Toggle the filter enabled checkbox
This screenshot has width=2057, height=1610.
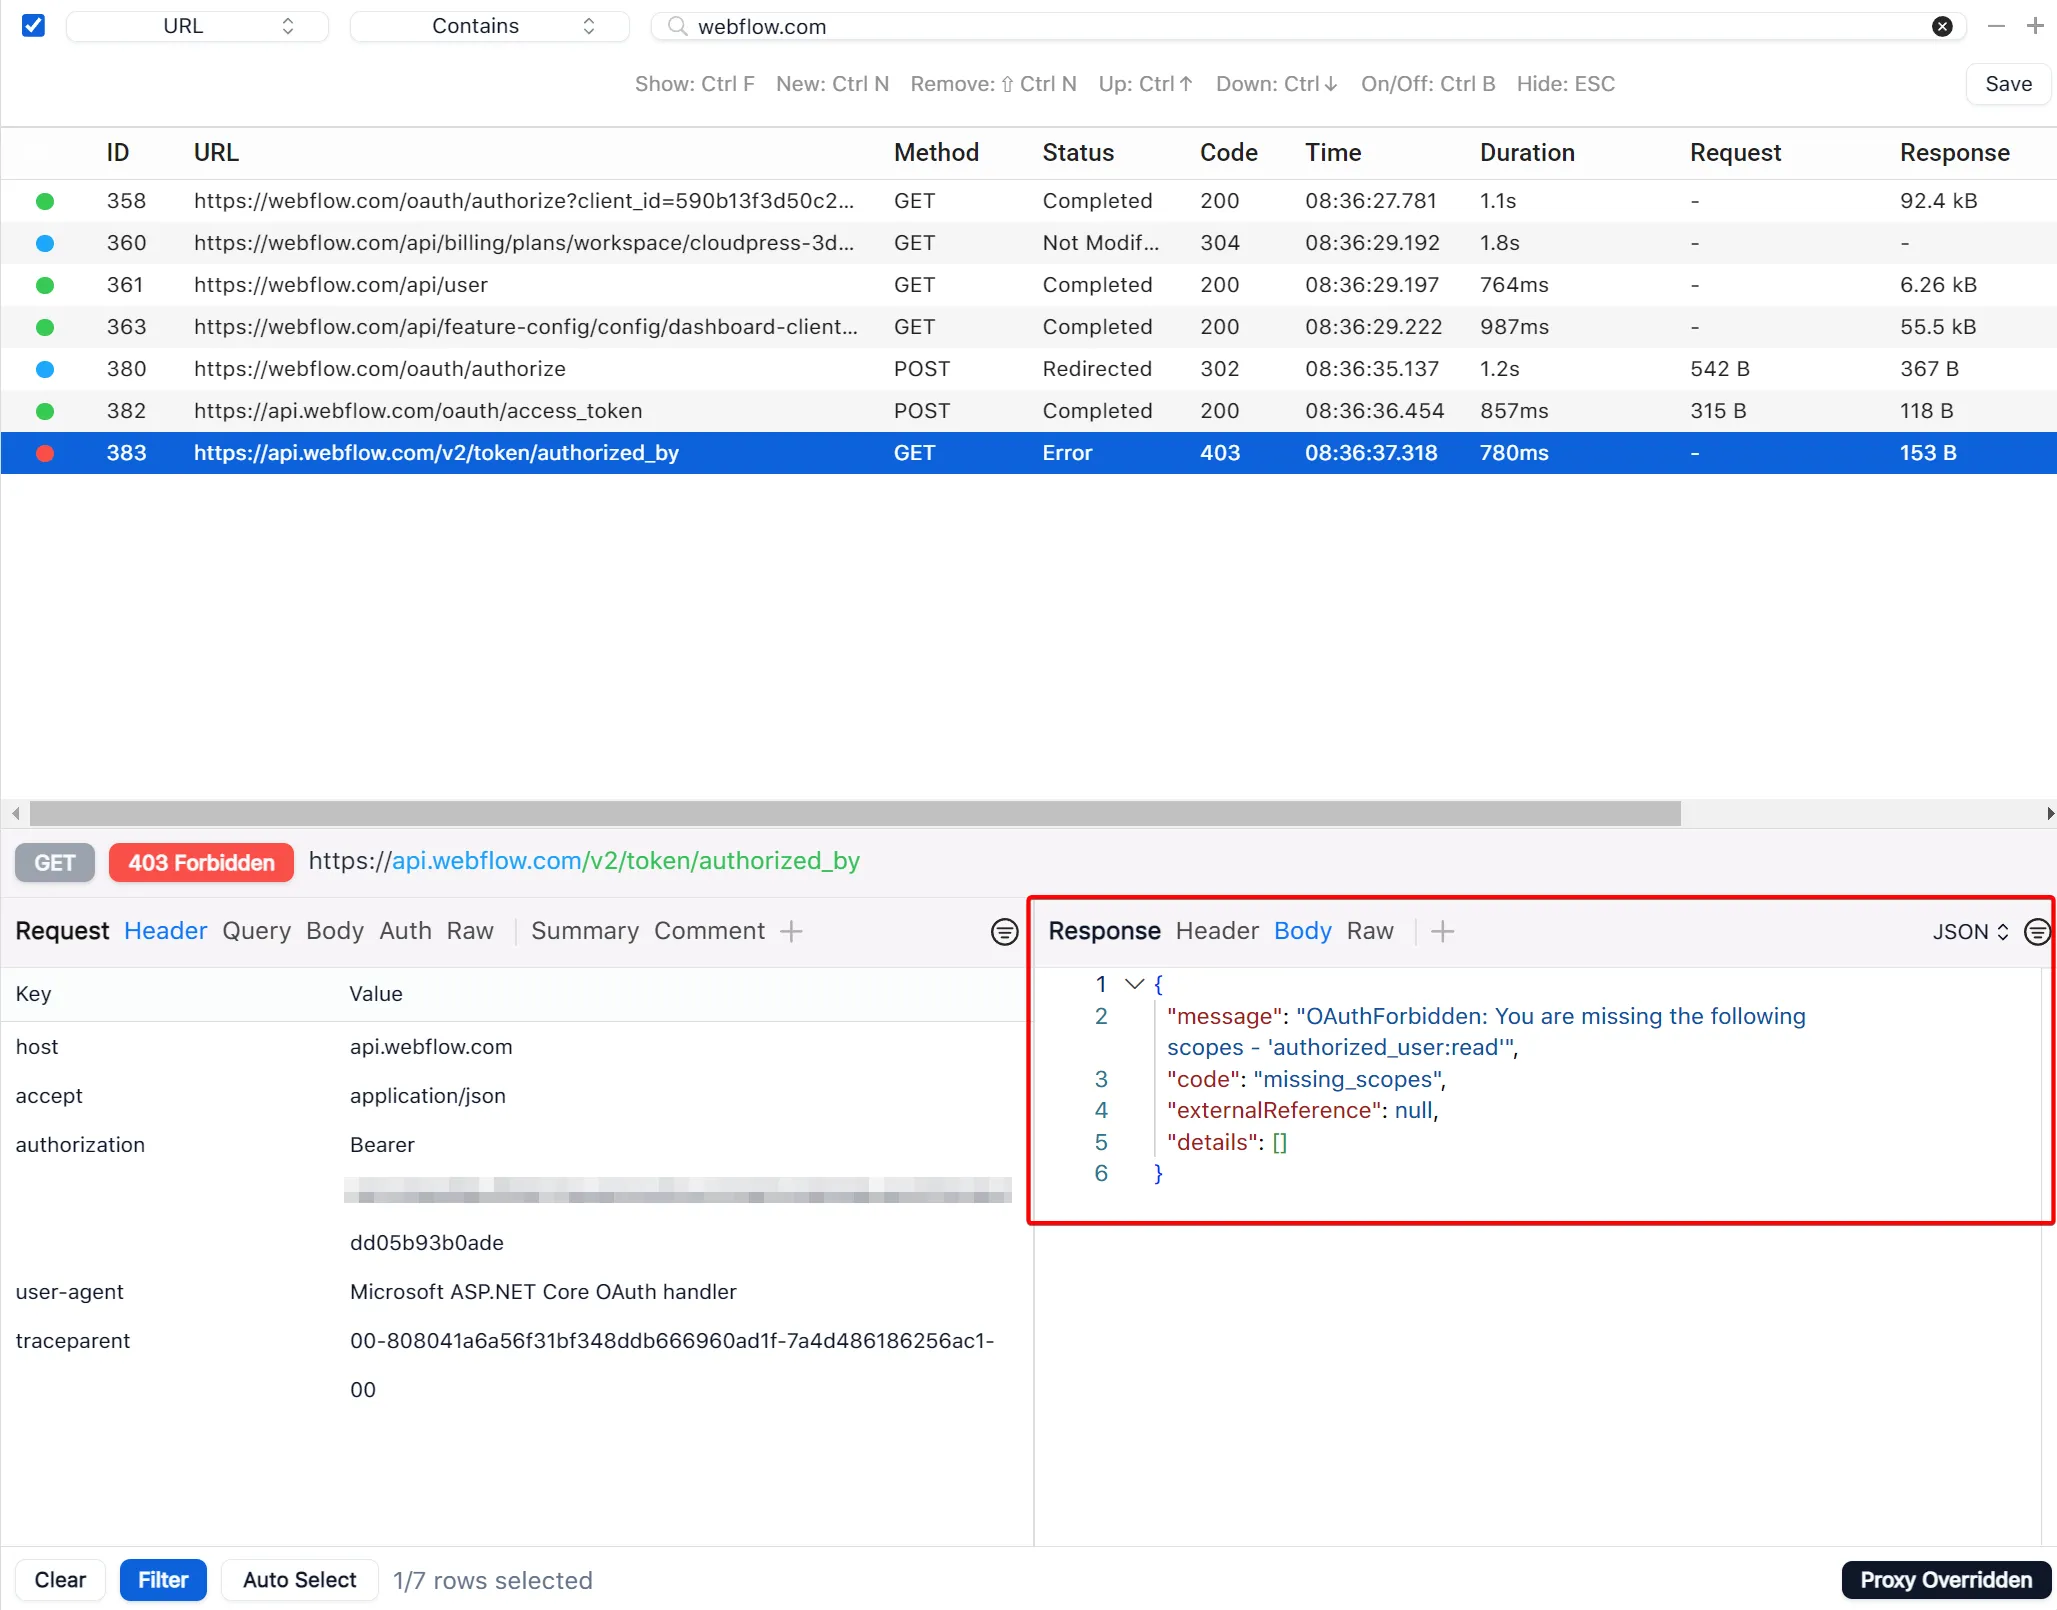coord(33,25)
